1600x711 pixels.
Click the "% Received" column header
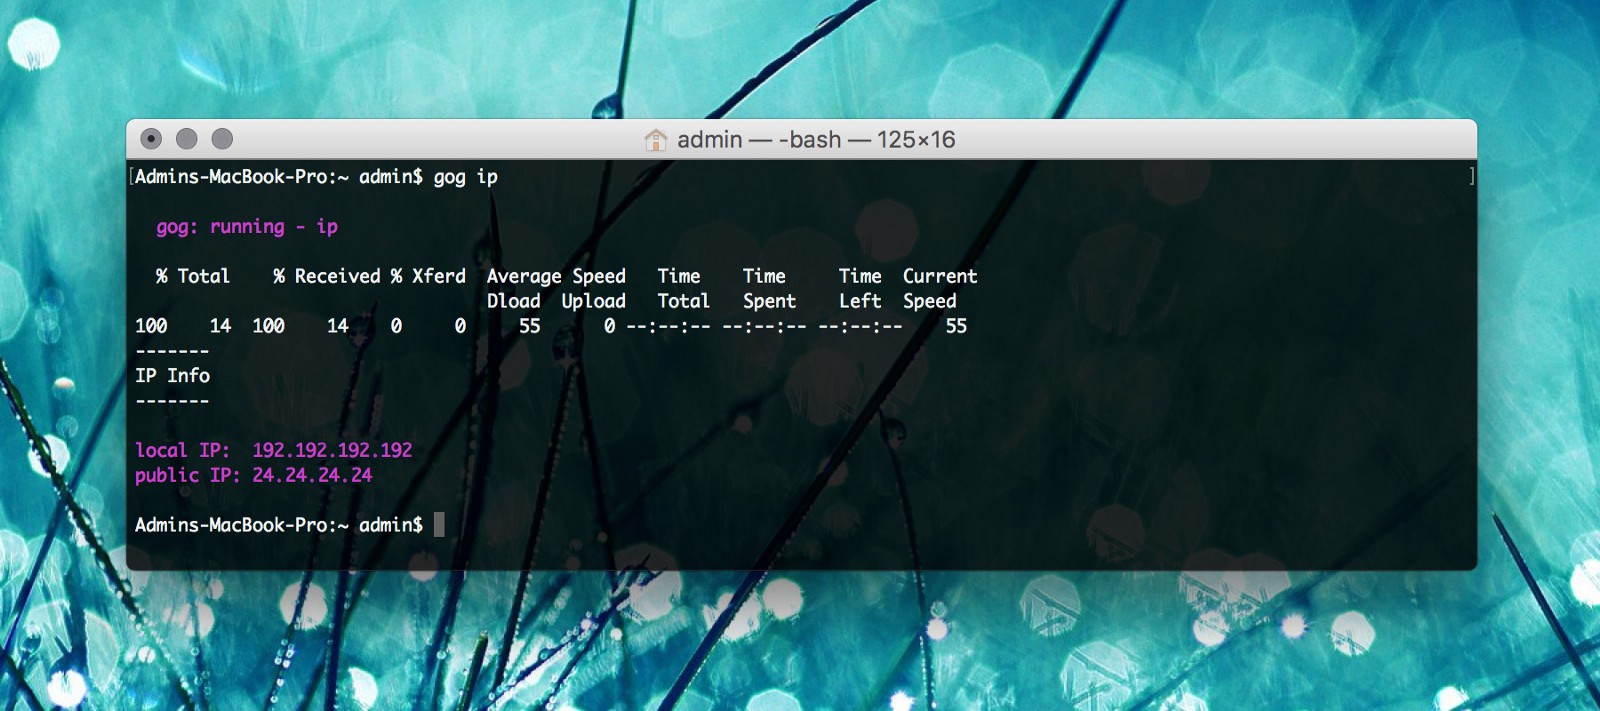coord(327,276)
